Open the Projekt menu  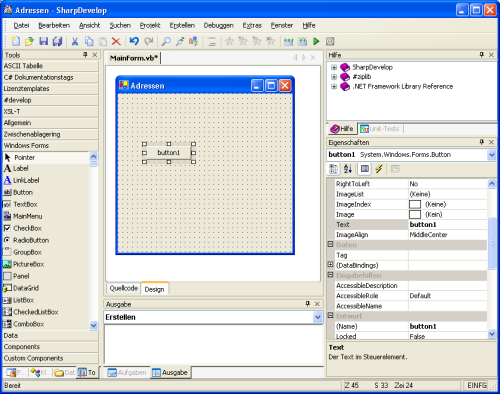(x=150, y=25)
